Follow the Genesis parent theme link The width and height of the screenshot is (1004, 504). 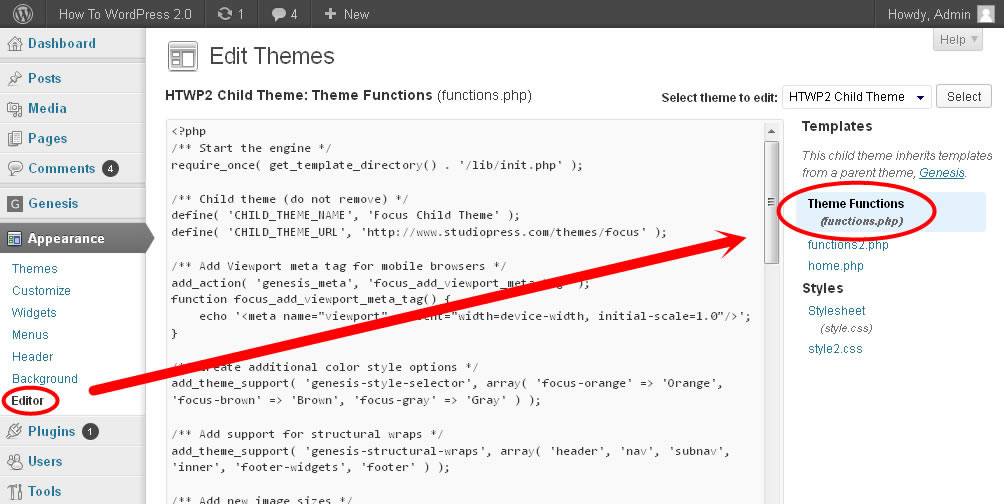click(941, 172)
